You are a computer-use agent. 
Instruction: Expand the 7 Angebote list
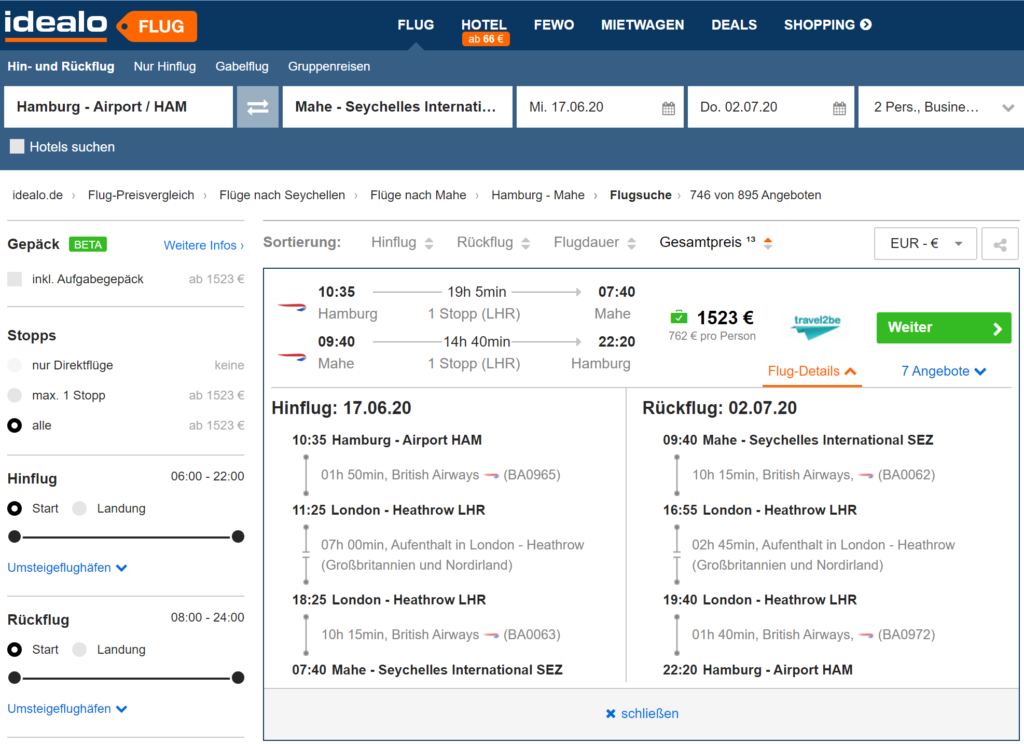pos(943,371)
